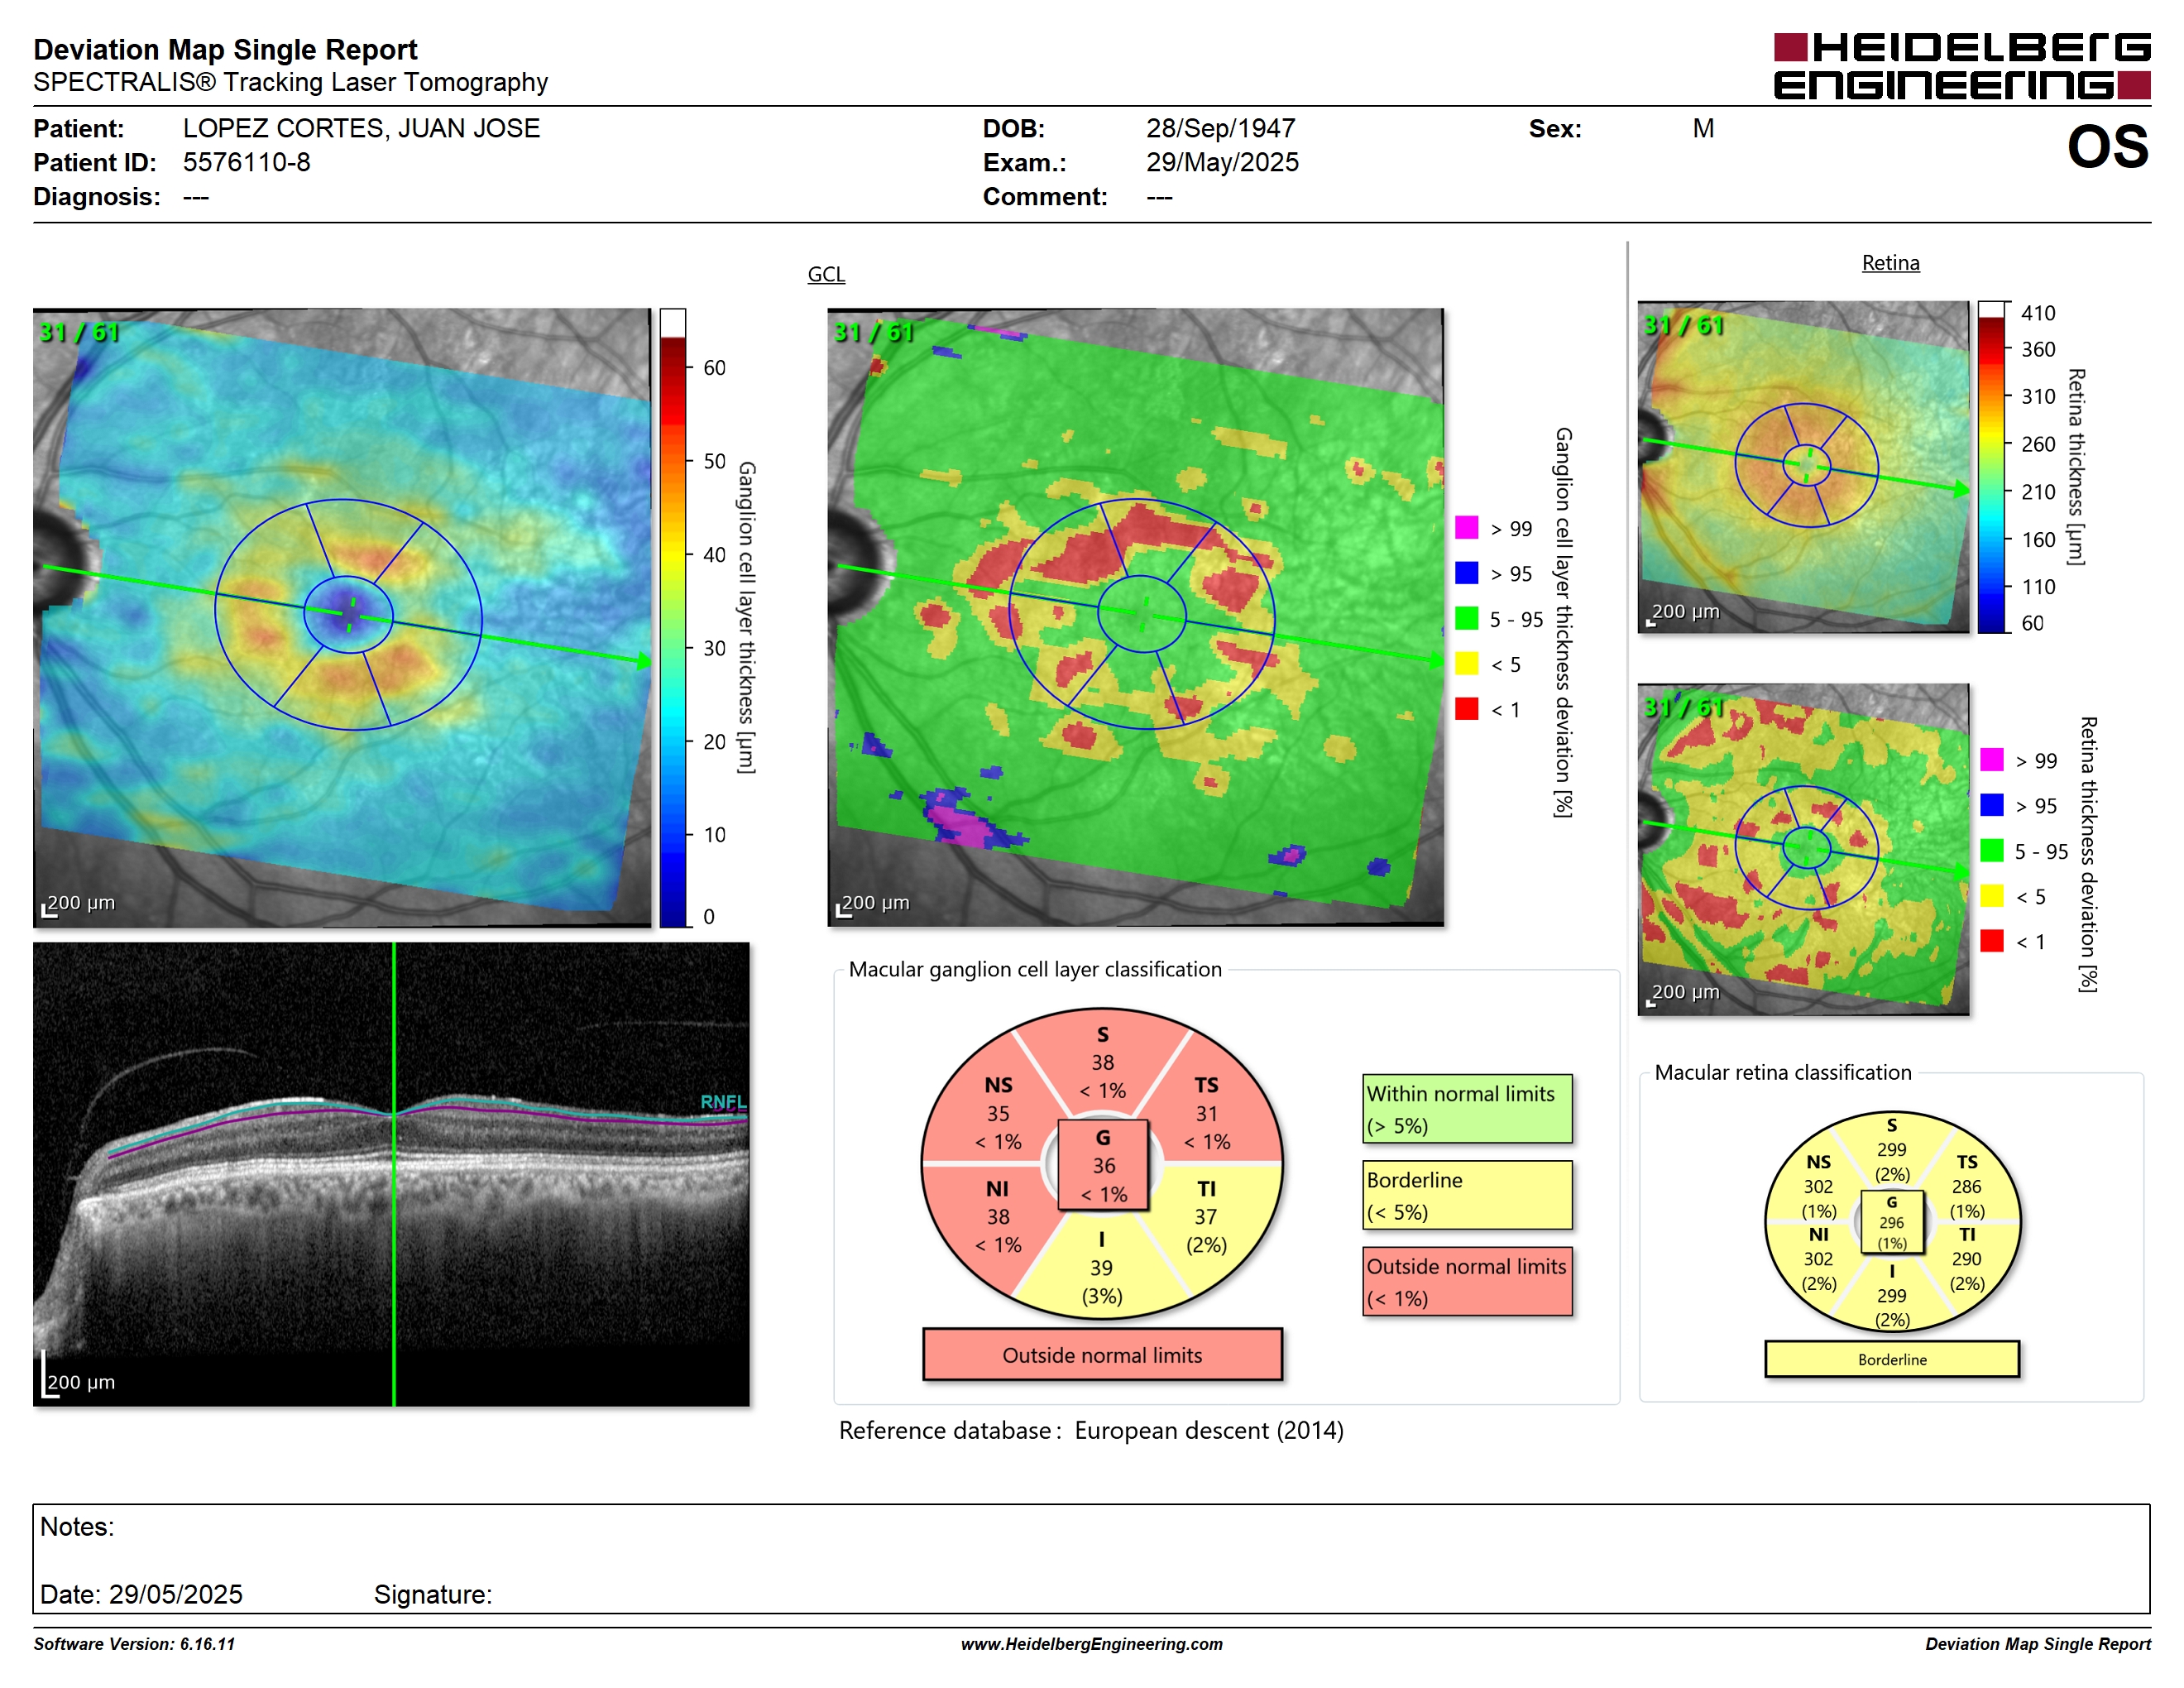Click the Macular retina classification heading
The height and width of the screenshot is (1688, 2184).
point(1782,1072)
